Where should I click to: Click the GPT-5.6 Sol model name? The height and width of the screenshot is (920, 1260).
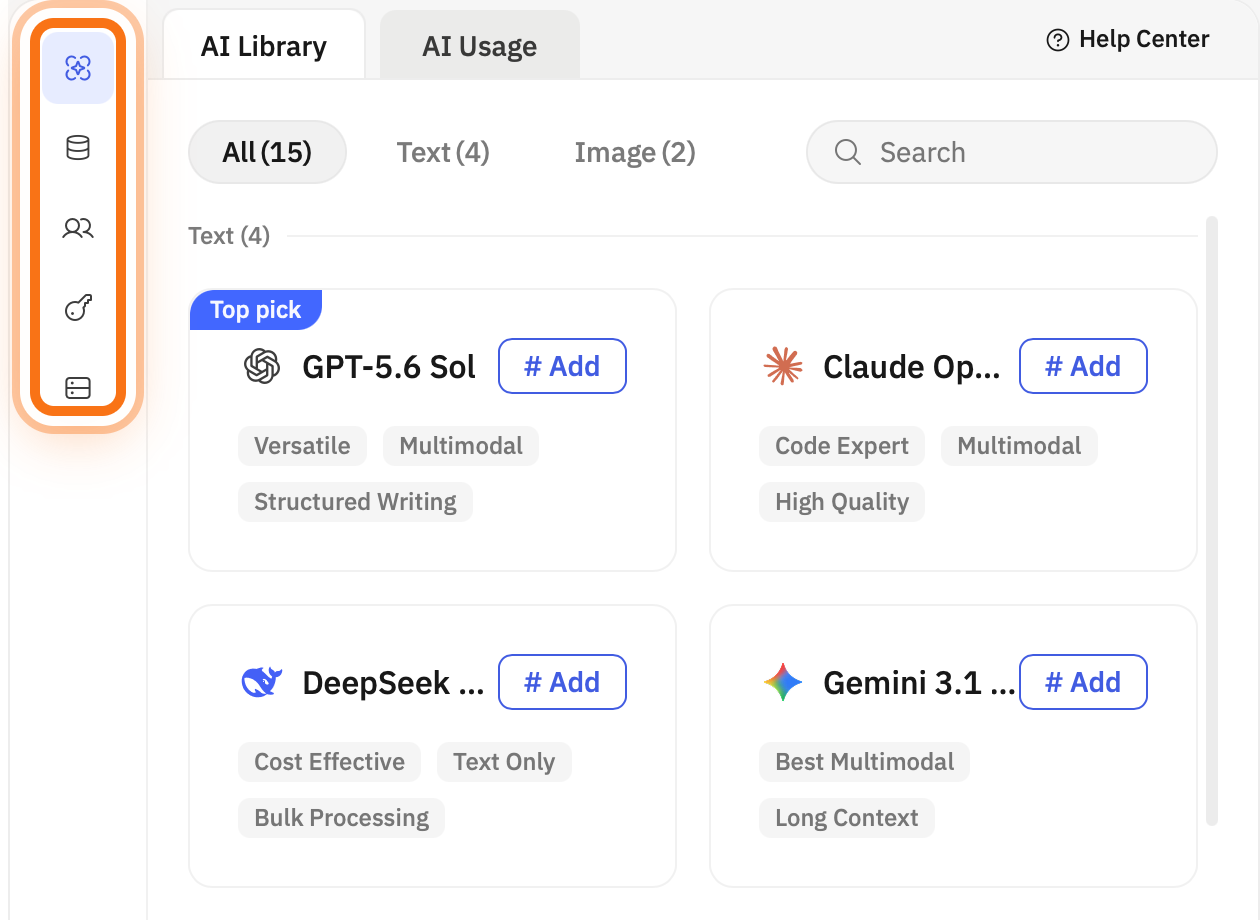click(x=389, y=367)
